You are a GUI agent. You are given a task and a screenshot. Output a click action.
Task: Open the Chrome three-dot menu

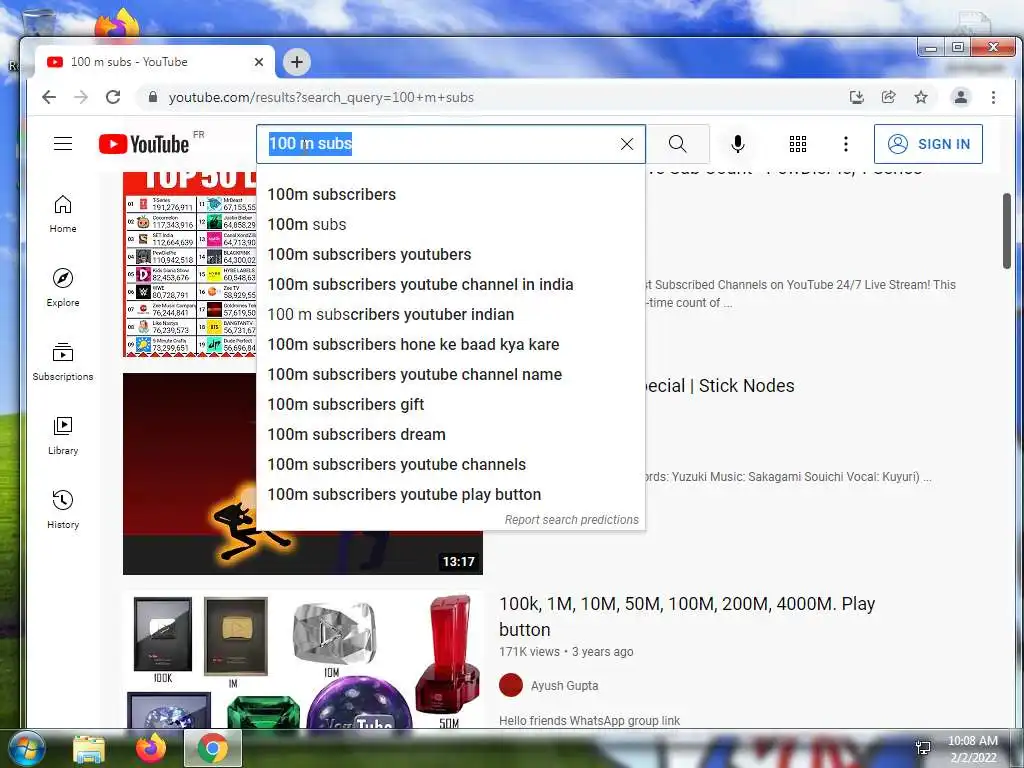tap(993, 97)
